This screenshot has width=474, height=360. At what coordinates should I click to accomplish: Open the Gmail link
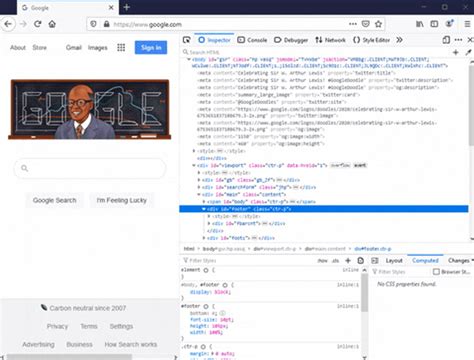[x=74, y=48]
